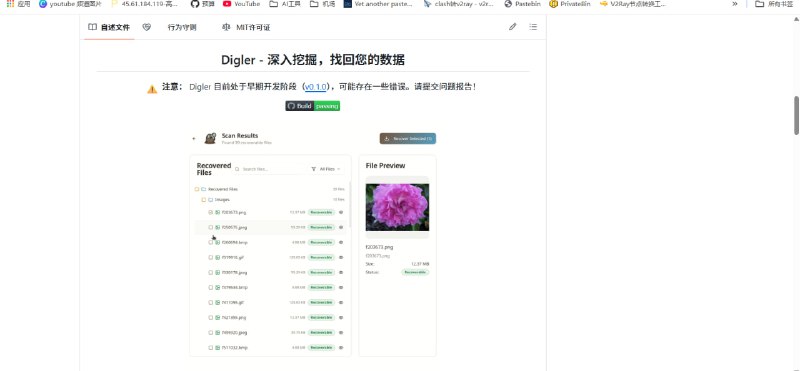
Task: Open the PrivateBin bookmark
Action: click(569, 4)
